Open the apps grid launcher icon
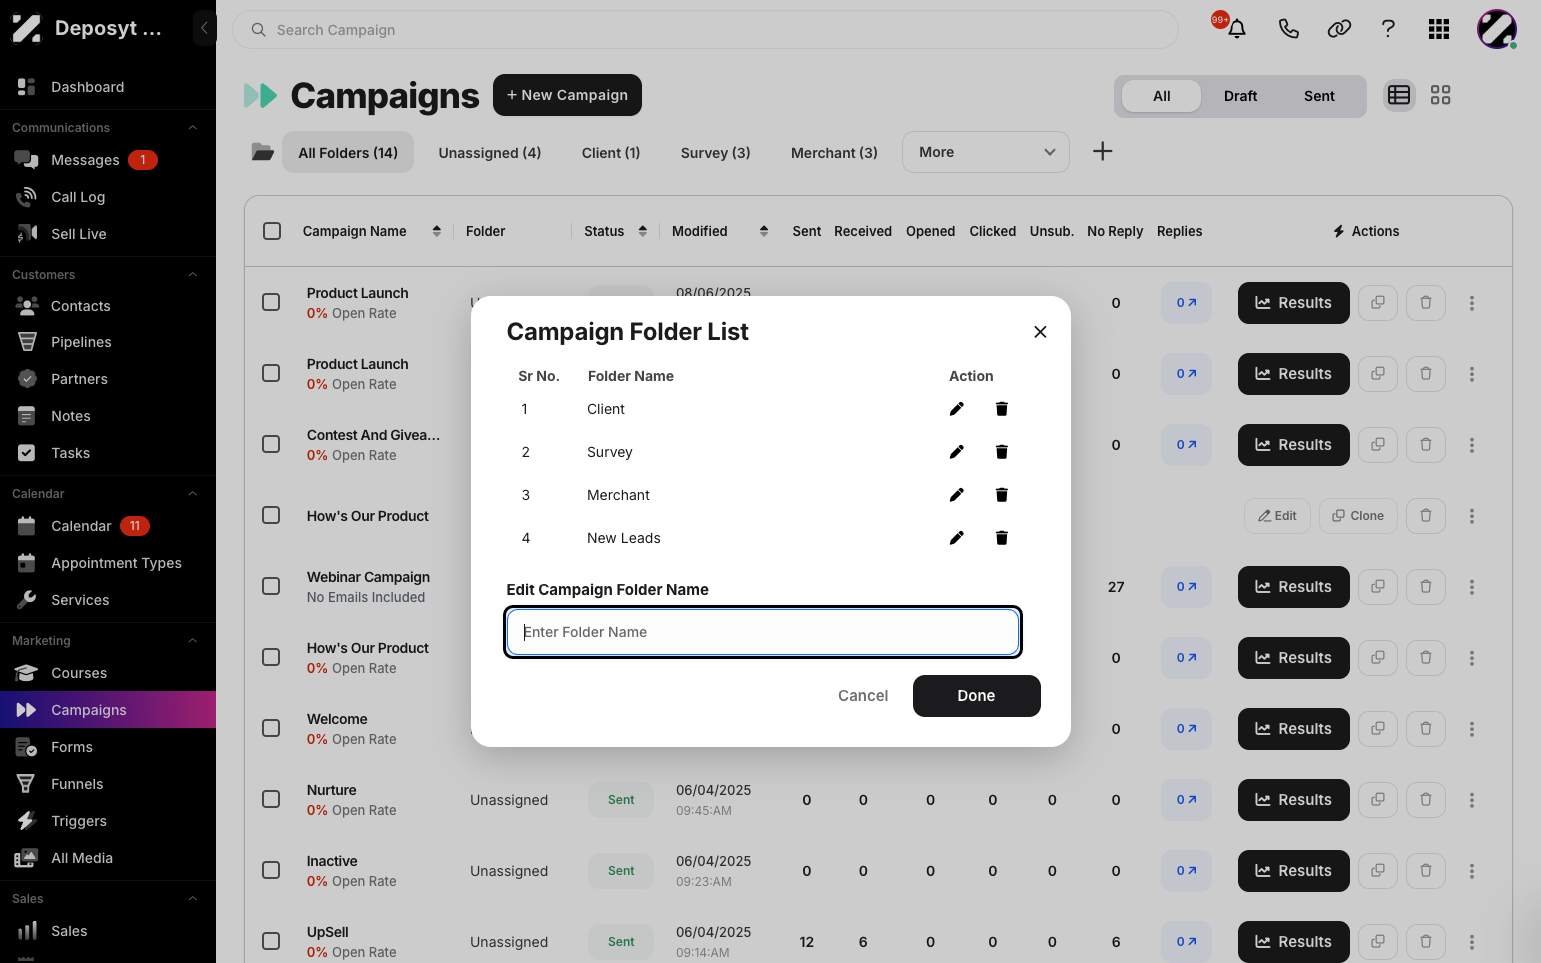 point(1439,29)
